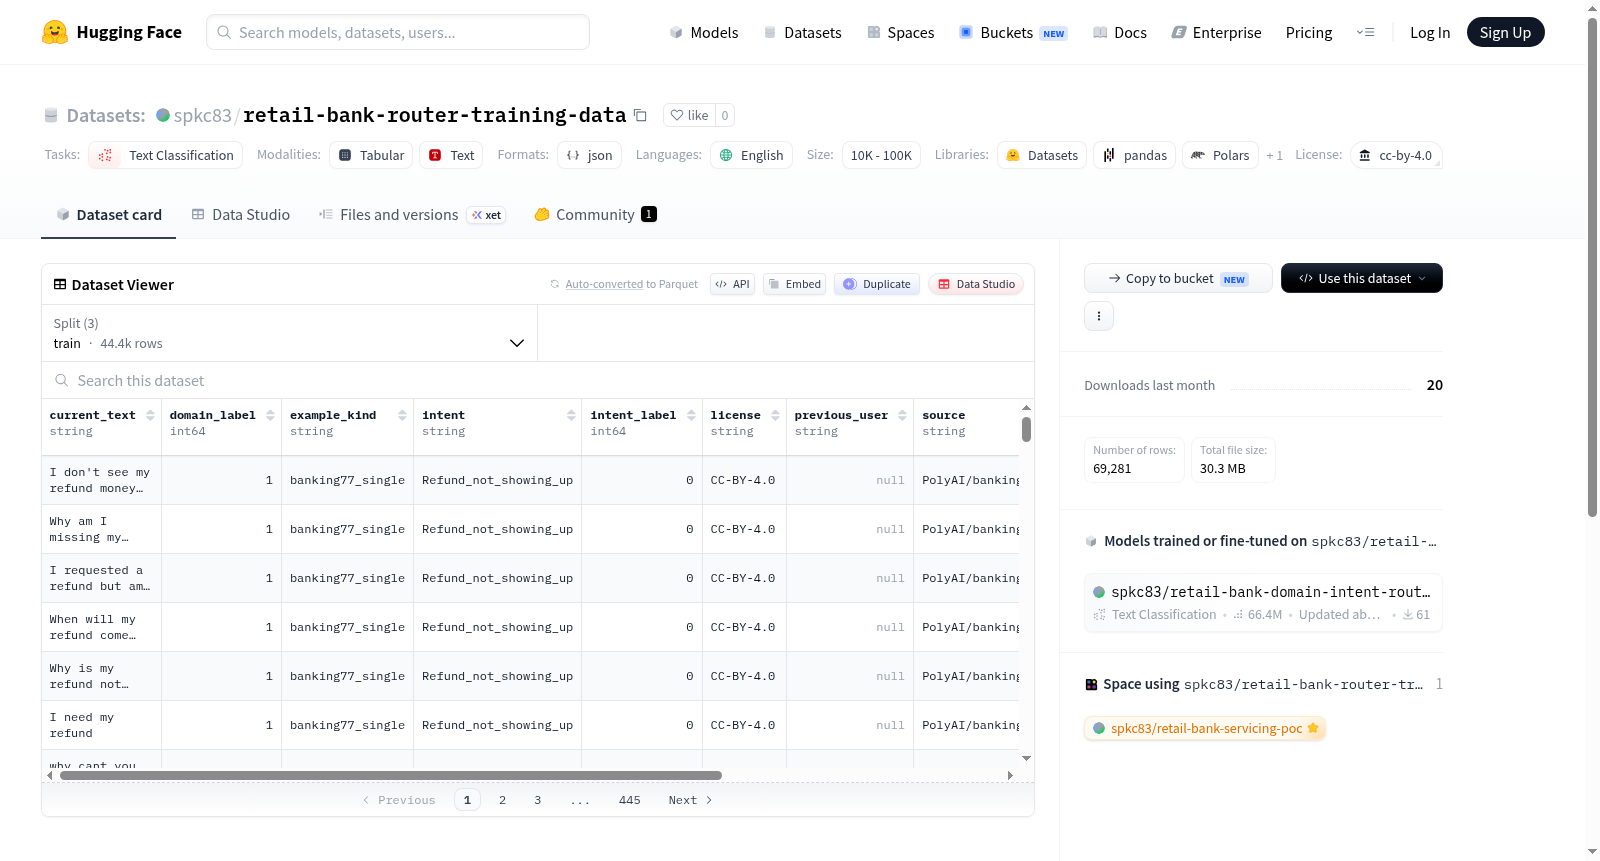Go to the Pricing page
This screenshot has height=861, width=1600.
click(1308, 32)
